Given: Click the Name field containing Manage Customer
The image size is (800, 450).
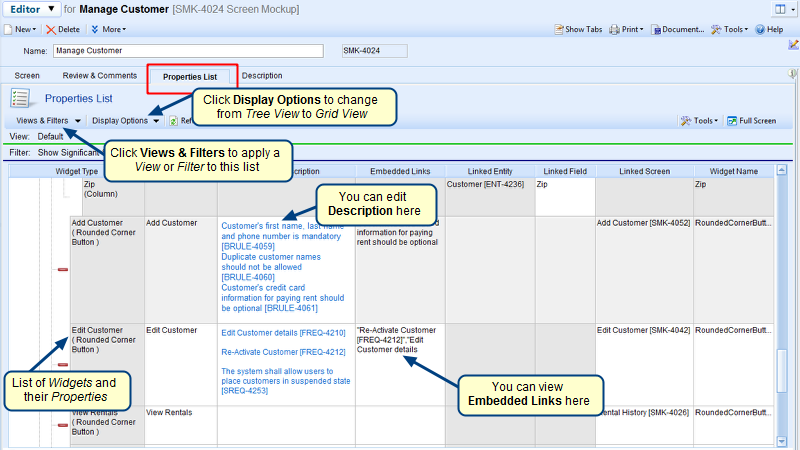Looking at the screenshot, I should (x=186, y=51).
